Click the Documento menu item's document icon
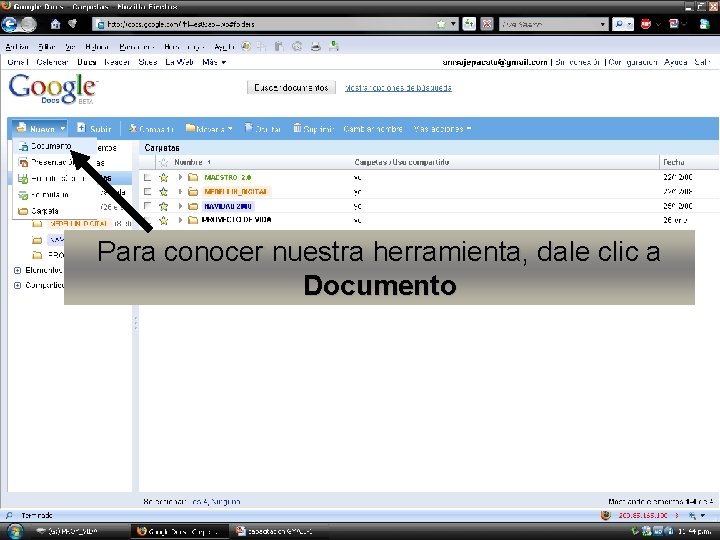 pos(23,146)
